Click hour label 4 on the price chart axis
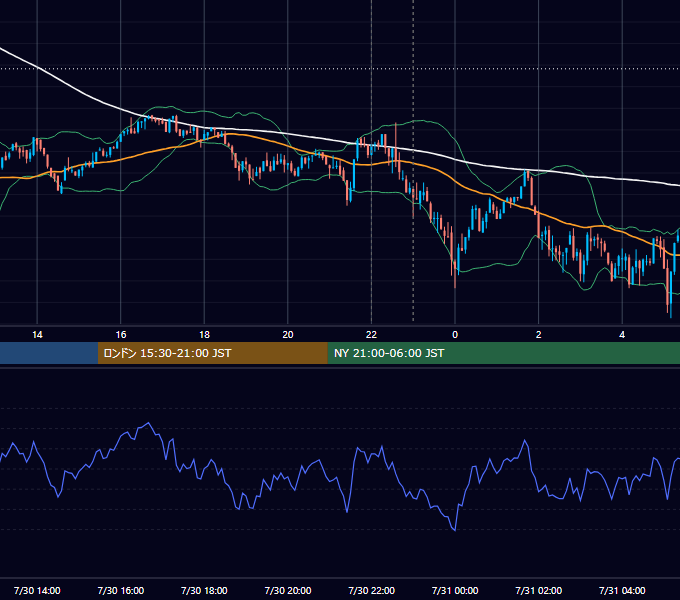 pyautogui.click(x=622, y=335)
